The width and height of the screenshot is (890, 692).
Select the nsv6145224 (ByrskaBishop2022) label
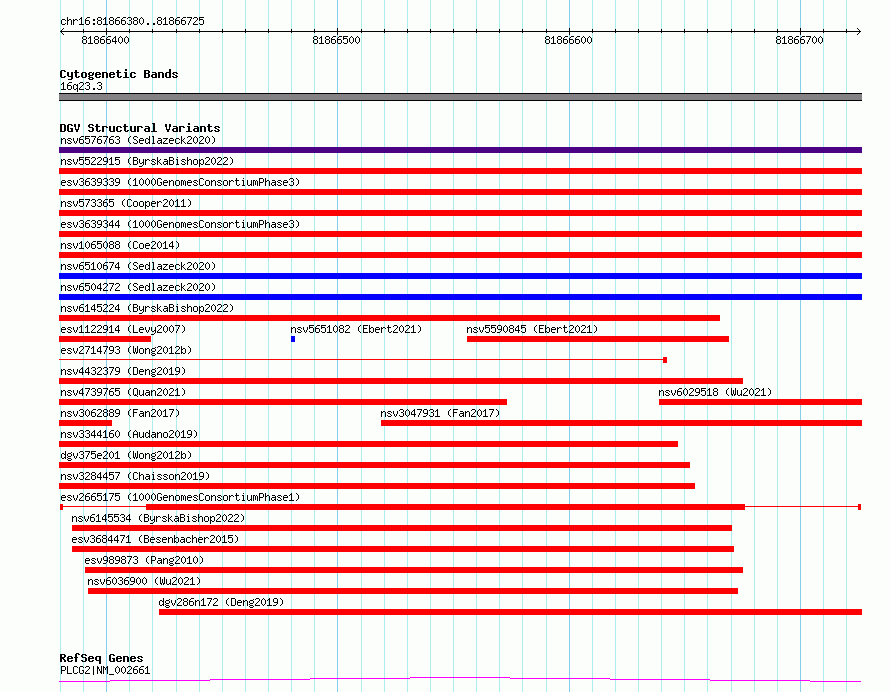(x=147, y=308)
